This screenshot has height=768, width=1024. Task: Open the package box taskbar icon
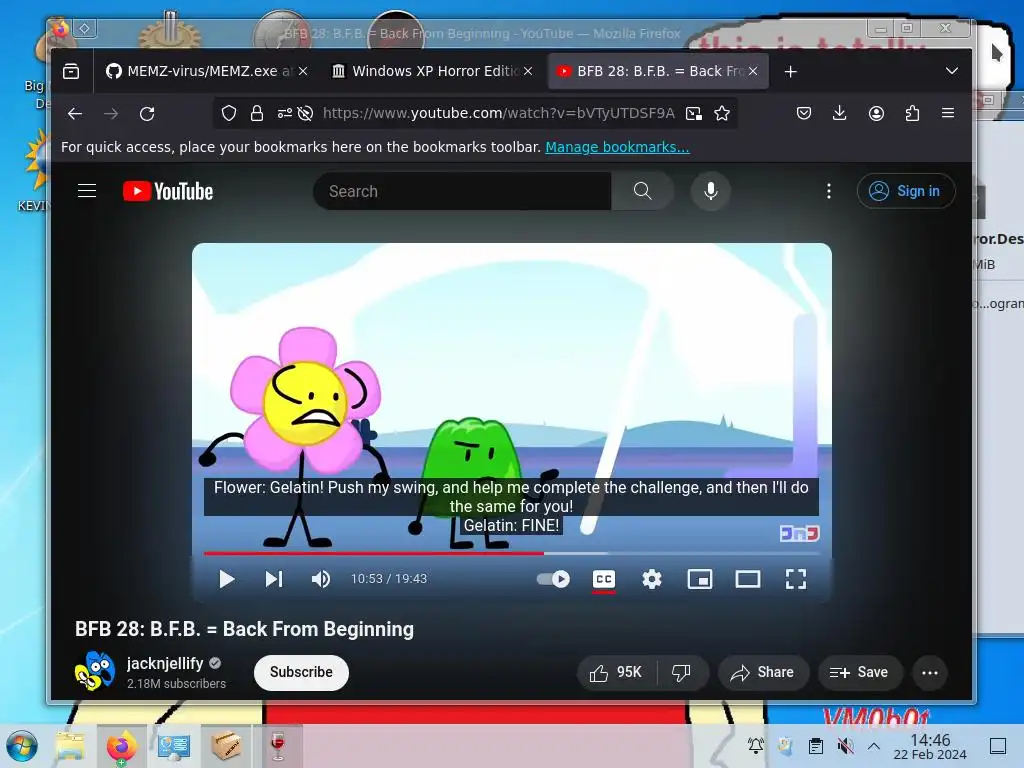click(226, 746)
